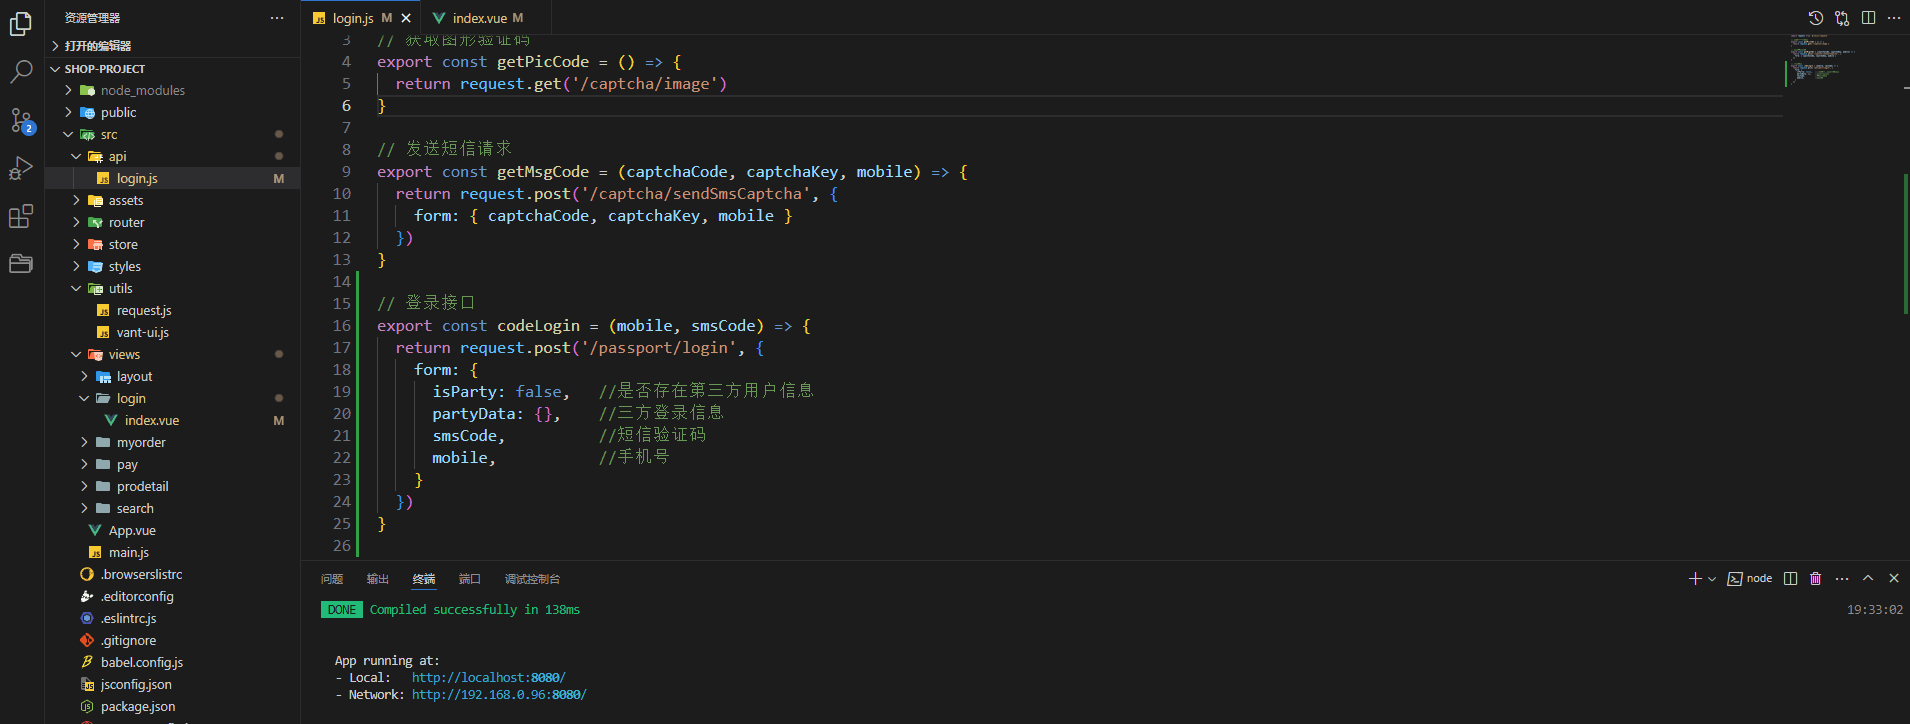Screen dimensions: 1910x724
Task: Open terminal panel more actions ellipsis
Action: click(x=1842, y=578)
